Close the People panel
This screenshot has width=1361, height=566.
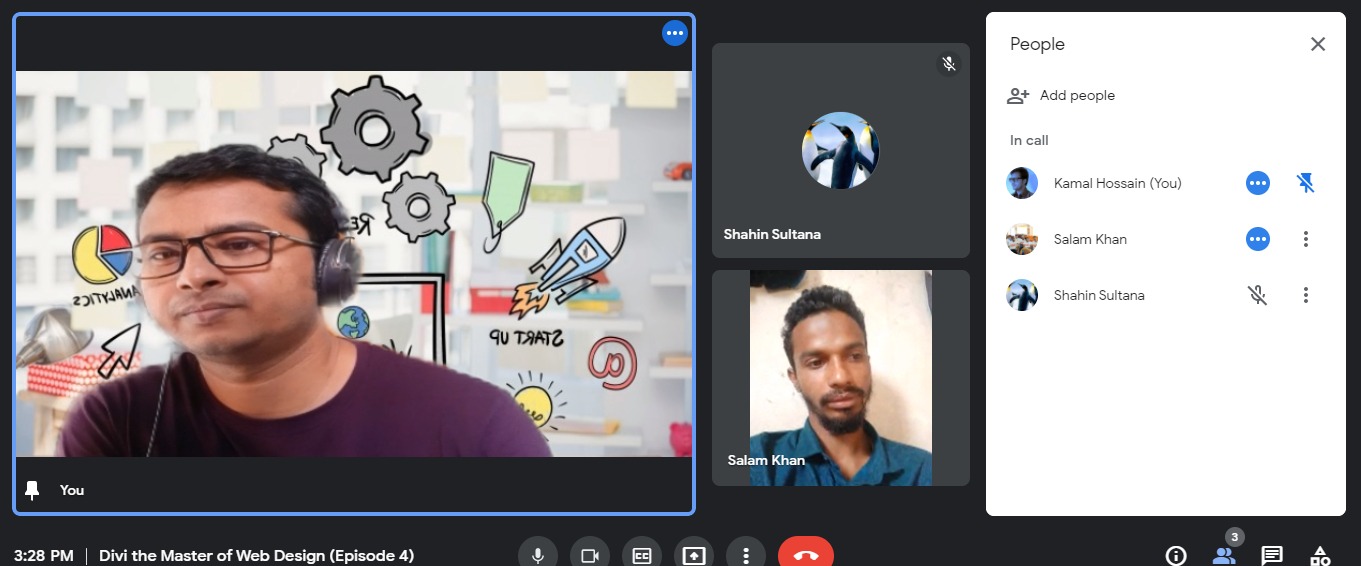coord(1318,44)
